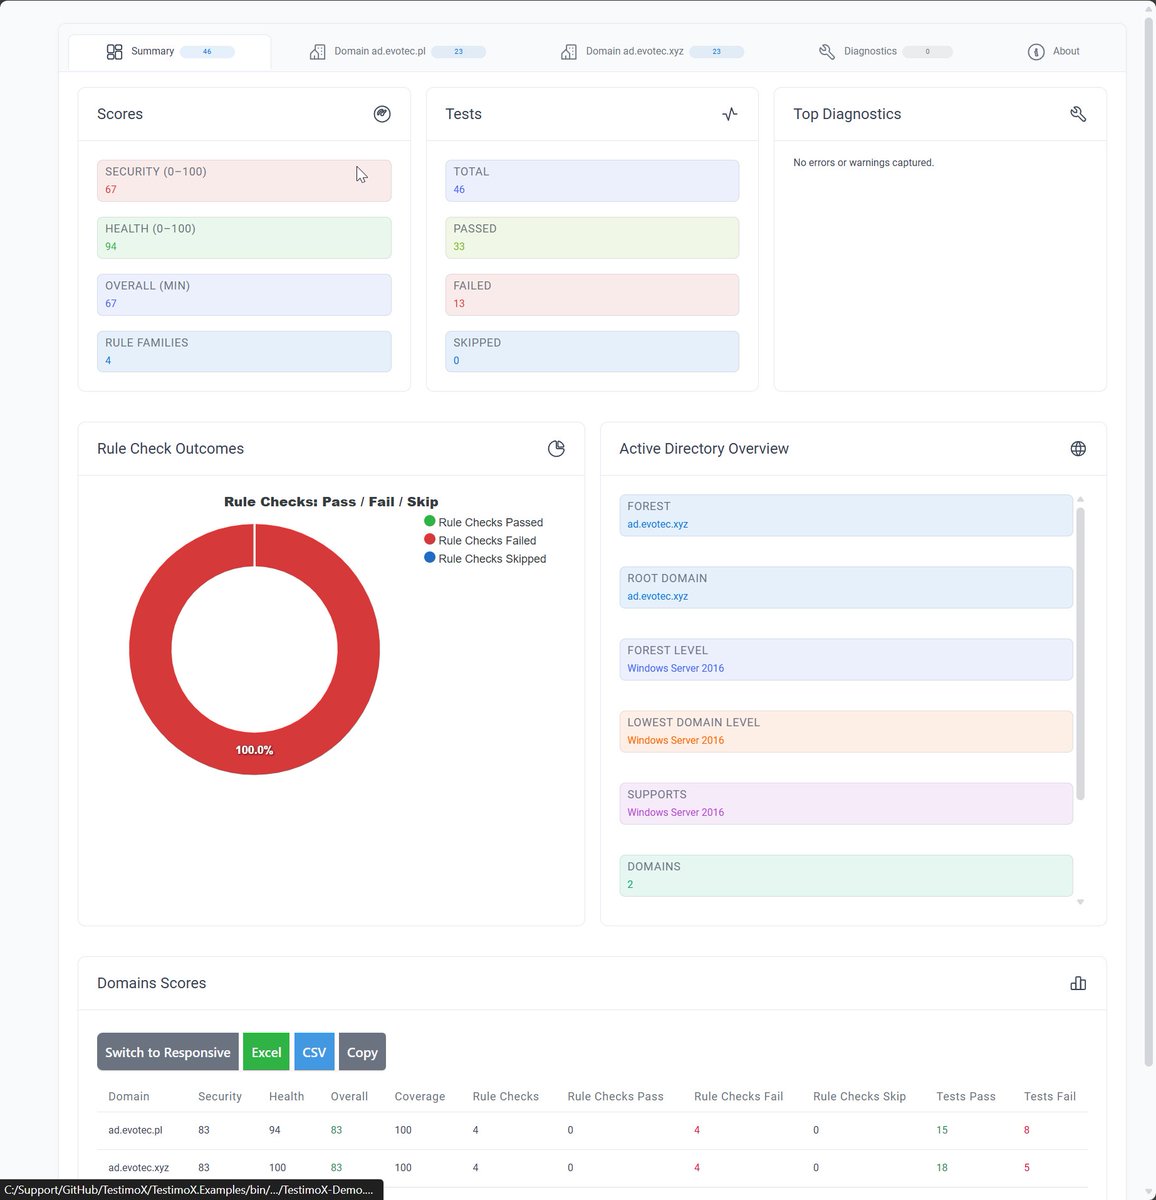This screenshot has height=1200, width=1156.
Task: Sort table by Rule Checks Skip header
Action: coord(860,1096)
